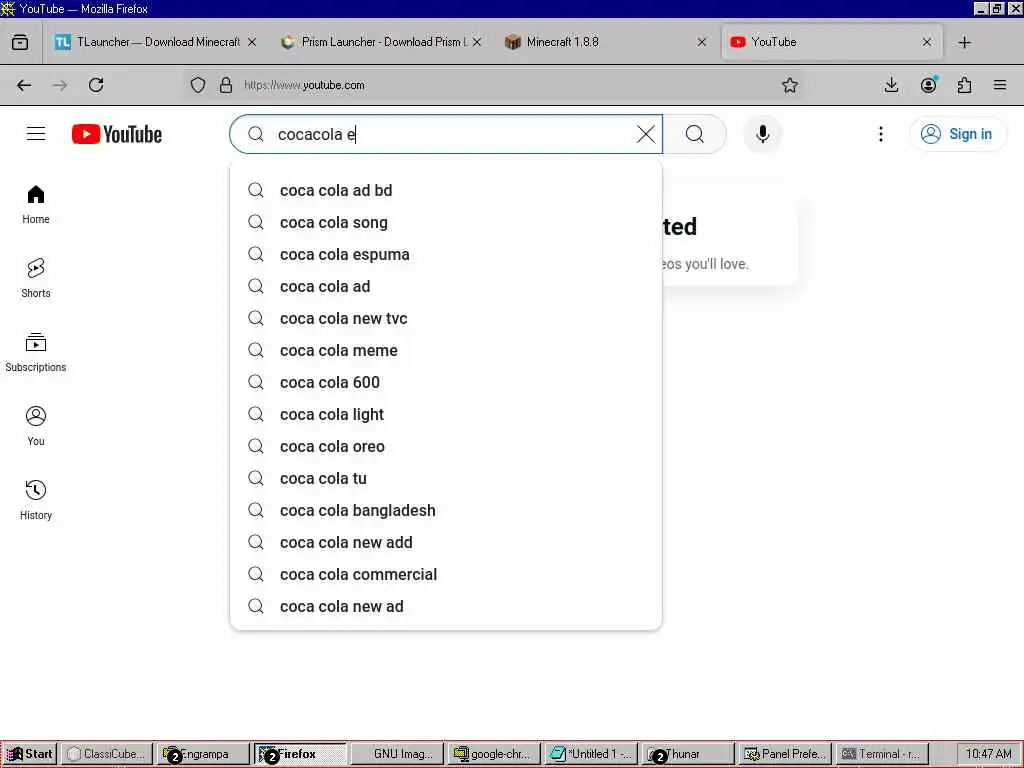Close the YouTube tab

[927, 42]
